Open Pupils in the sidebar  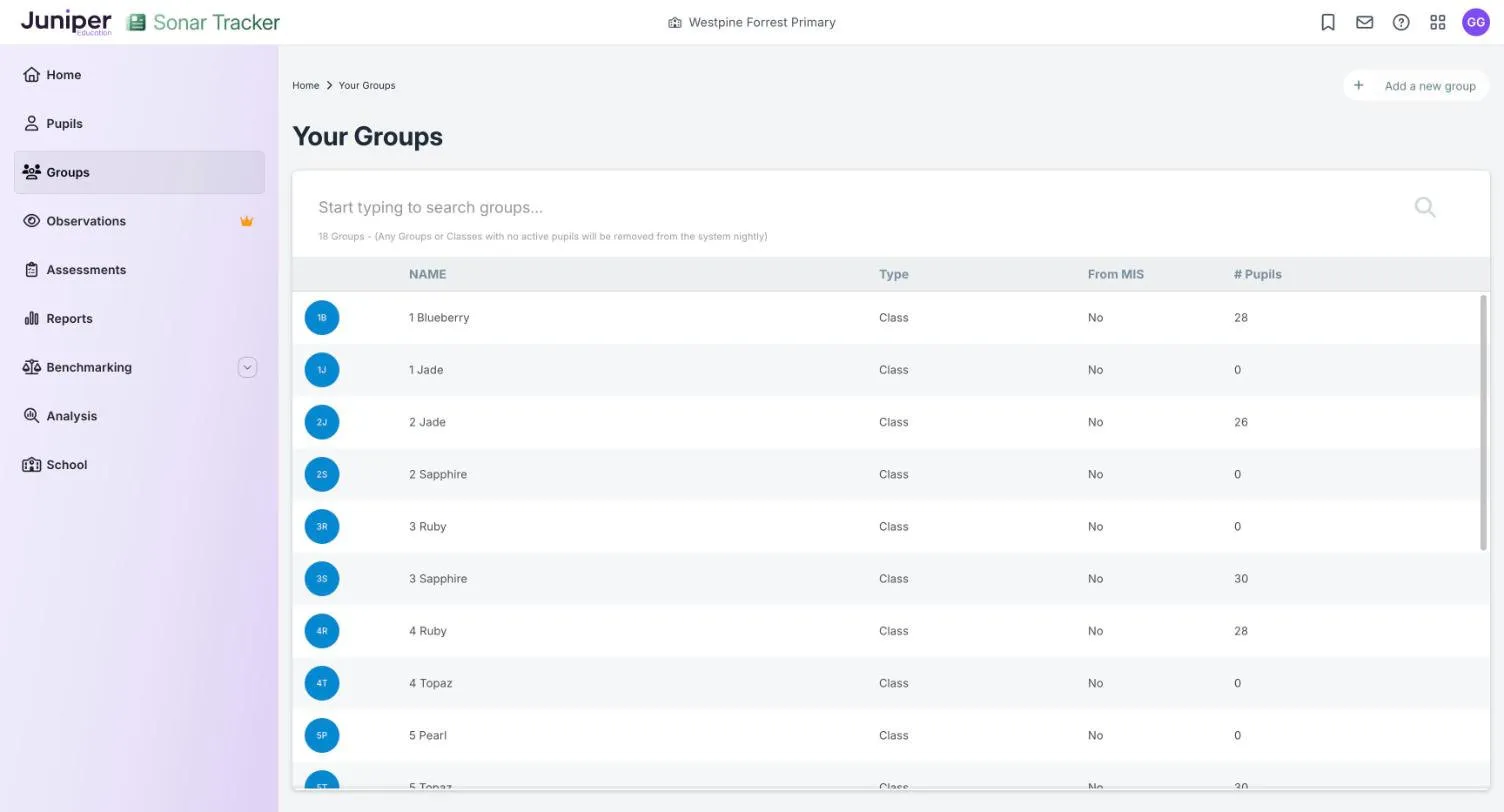pos(139,124)
